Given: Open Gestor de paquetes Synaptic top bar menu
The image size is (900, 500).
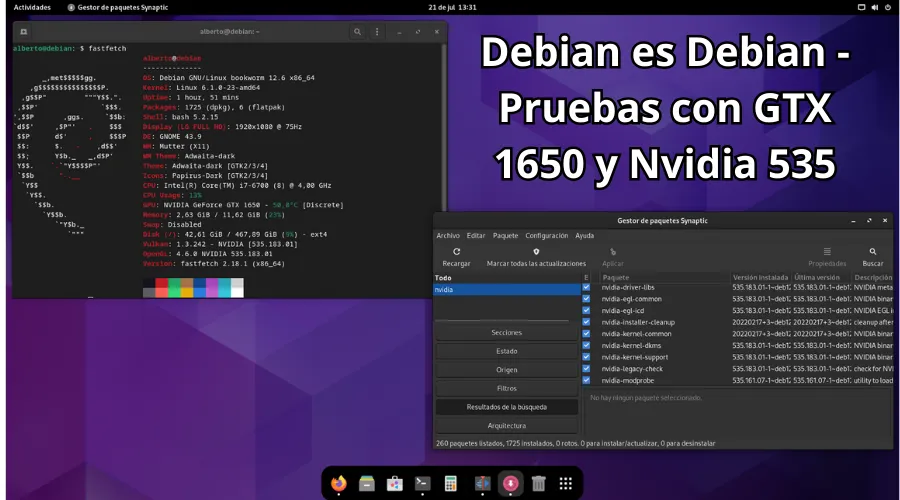Looking at the screenshot, I should [118, 7].
